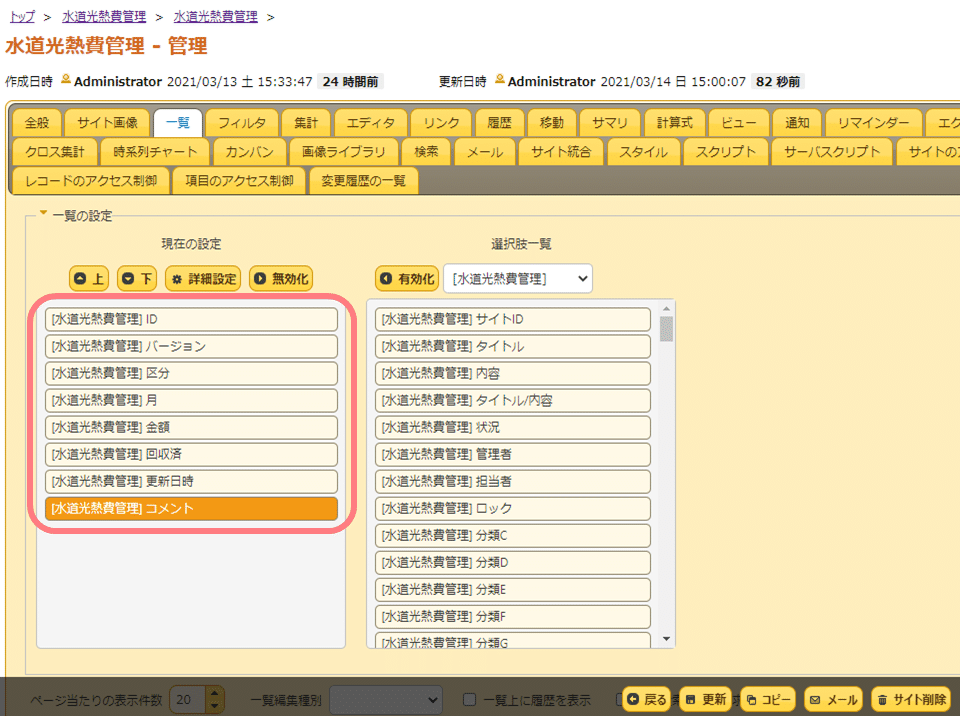Select 管理者 in the options list
The image size is (960, 716).
pos(512,454)
